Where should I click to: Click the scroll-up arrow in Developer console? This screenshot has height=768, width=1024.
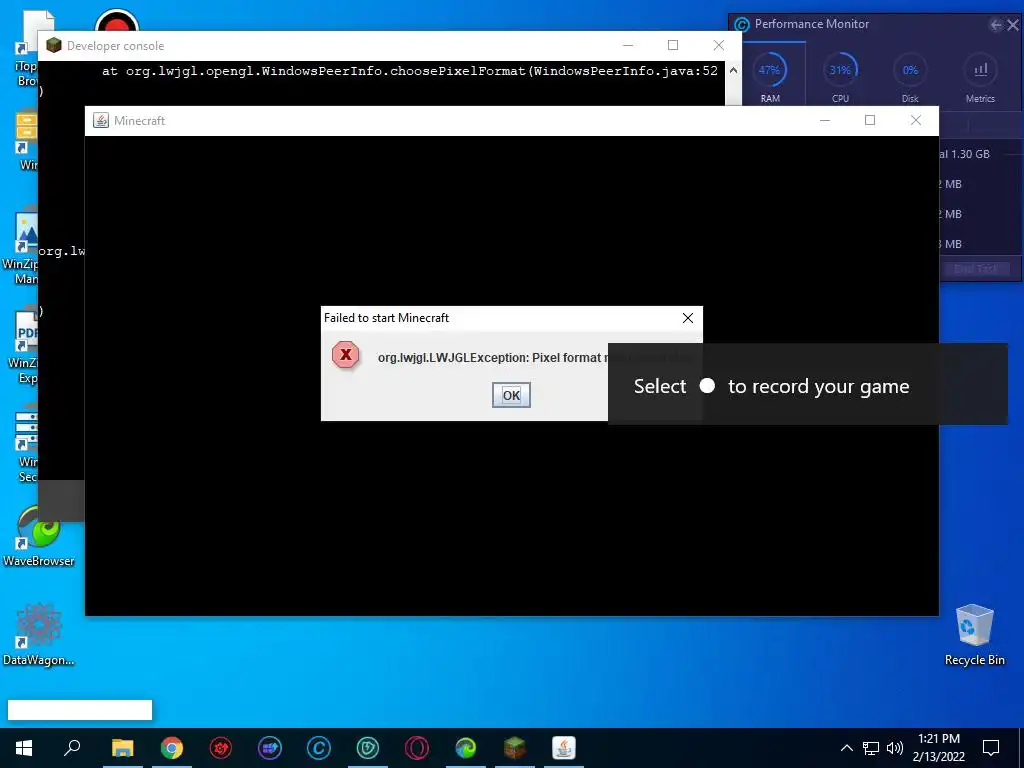point(733,71)
